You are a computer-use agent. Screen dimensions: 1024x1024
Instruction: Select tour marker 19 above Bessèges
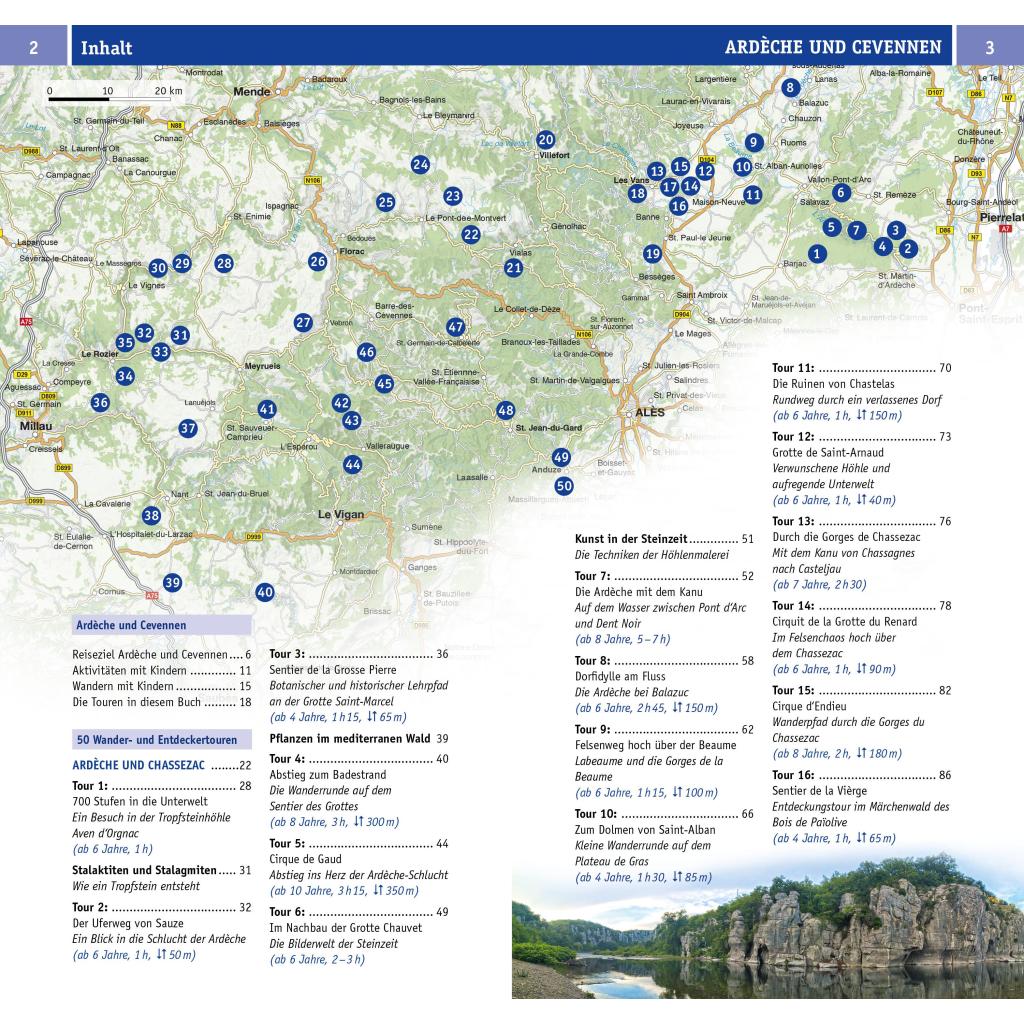click(652, 254)
